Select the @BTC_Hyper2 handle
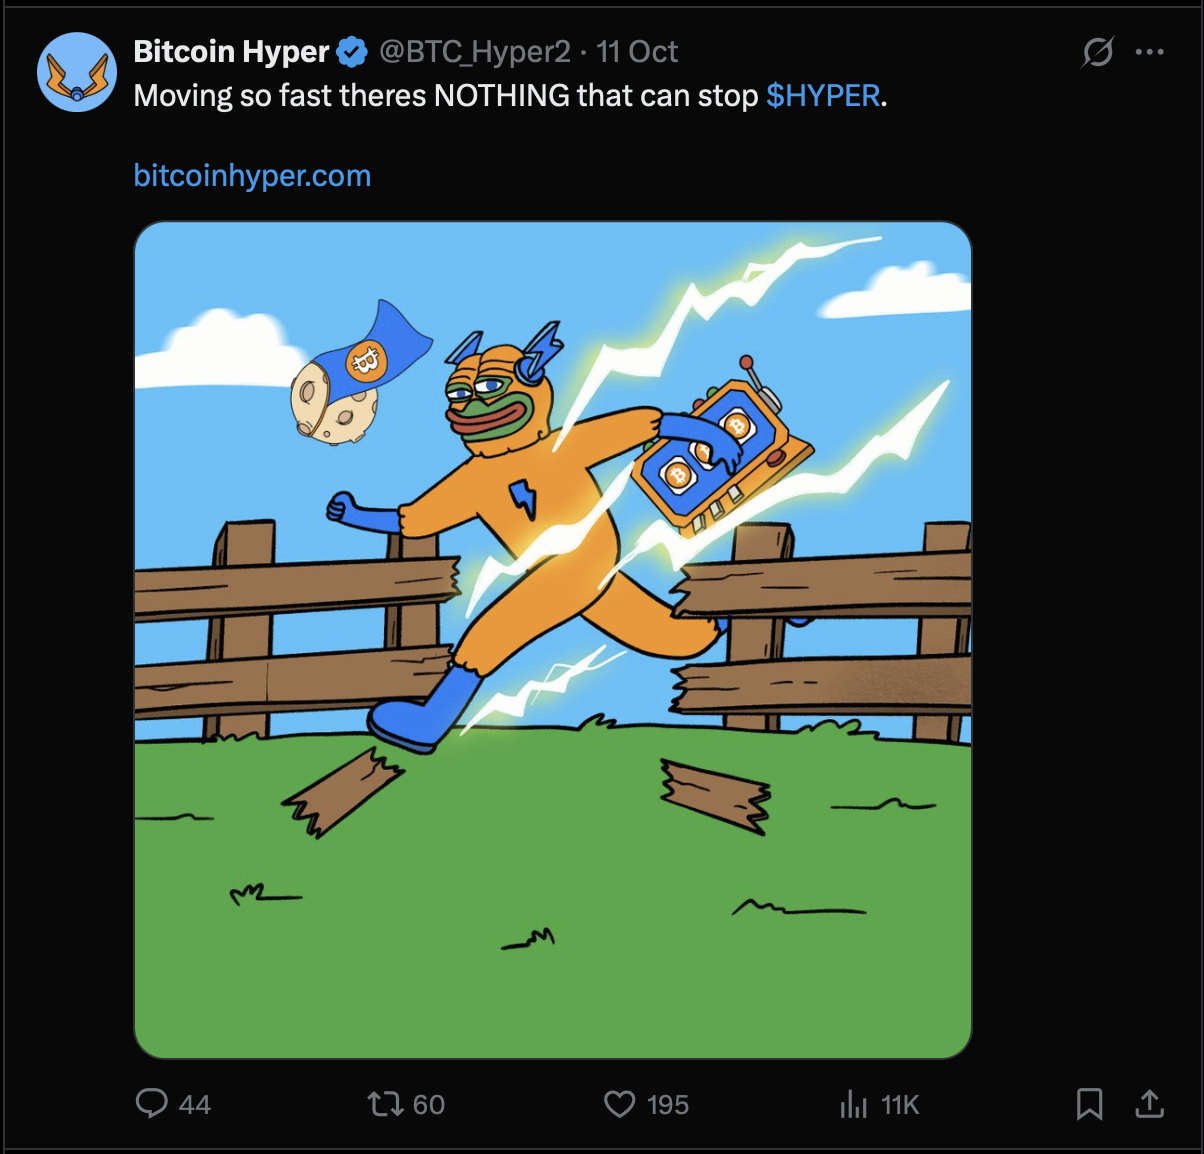Image resolution: width=1204 pixels, height=1154 pixels. tap(478, 52)
